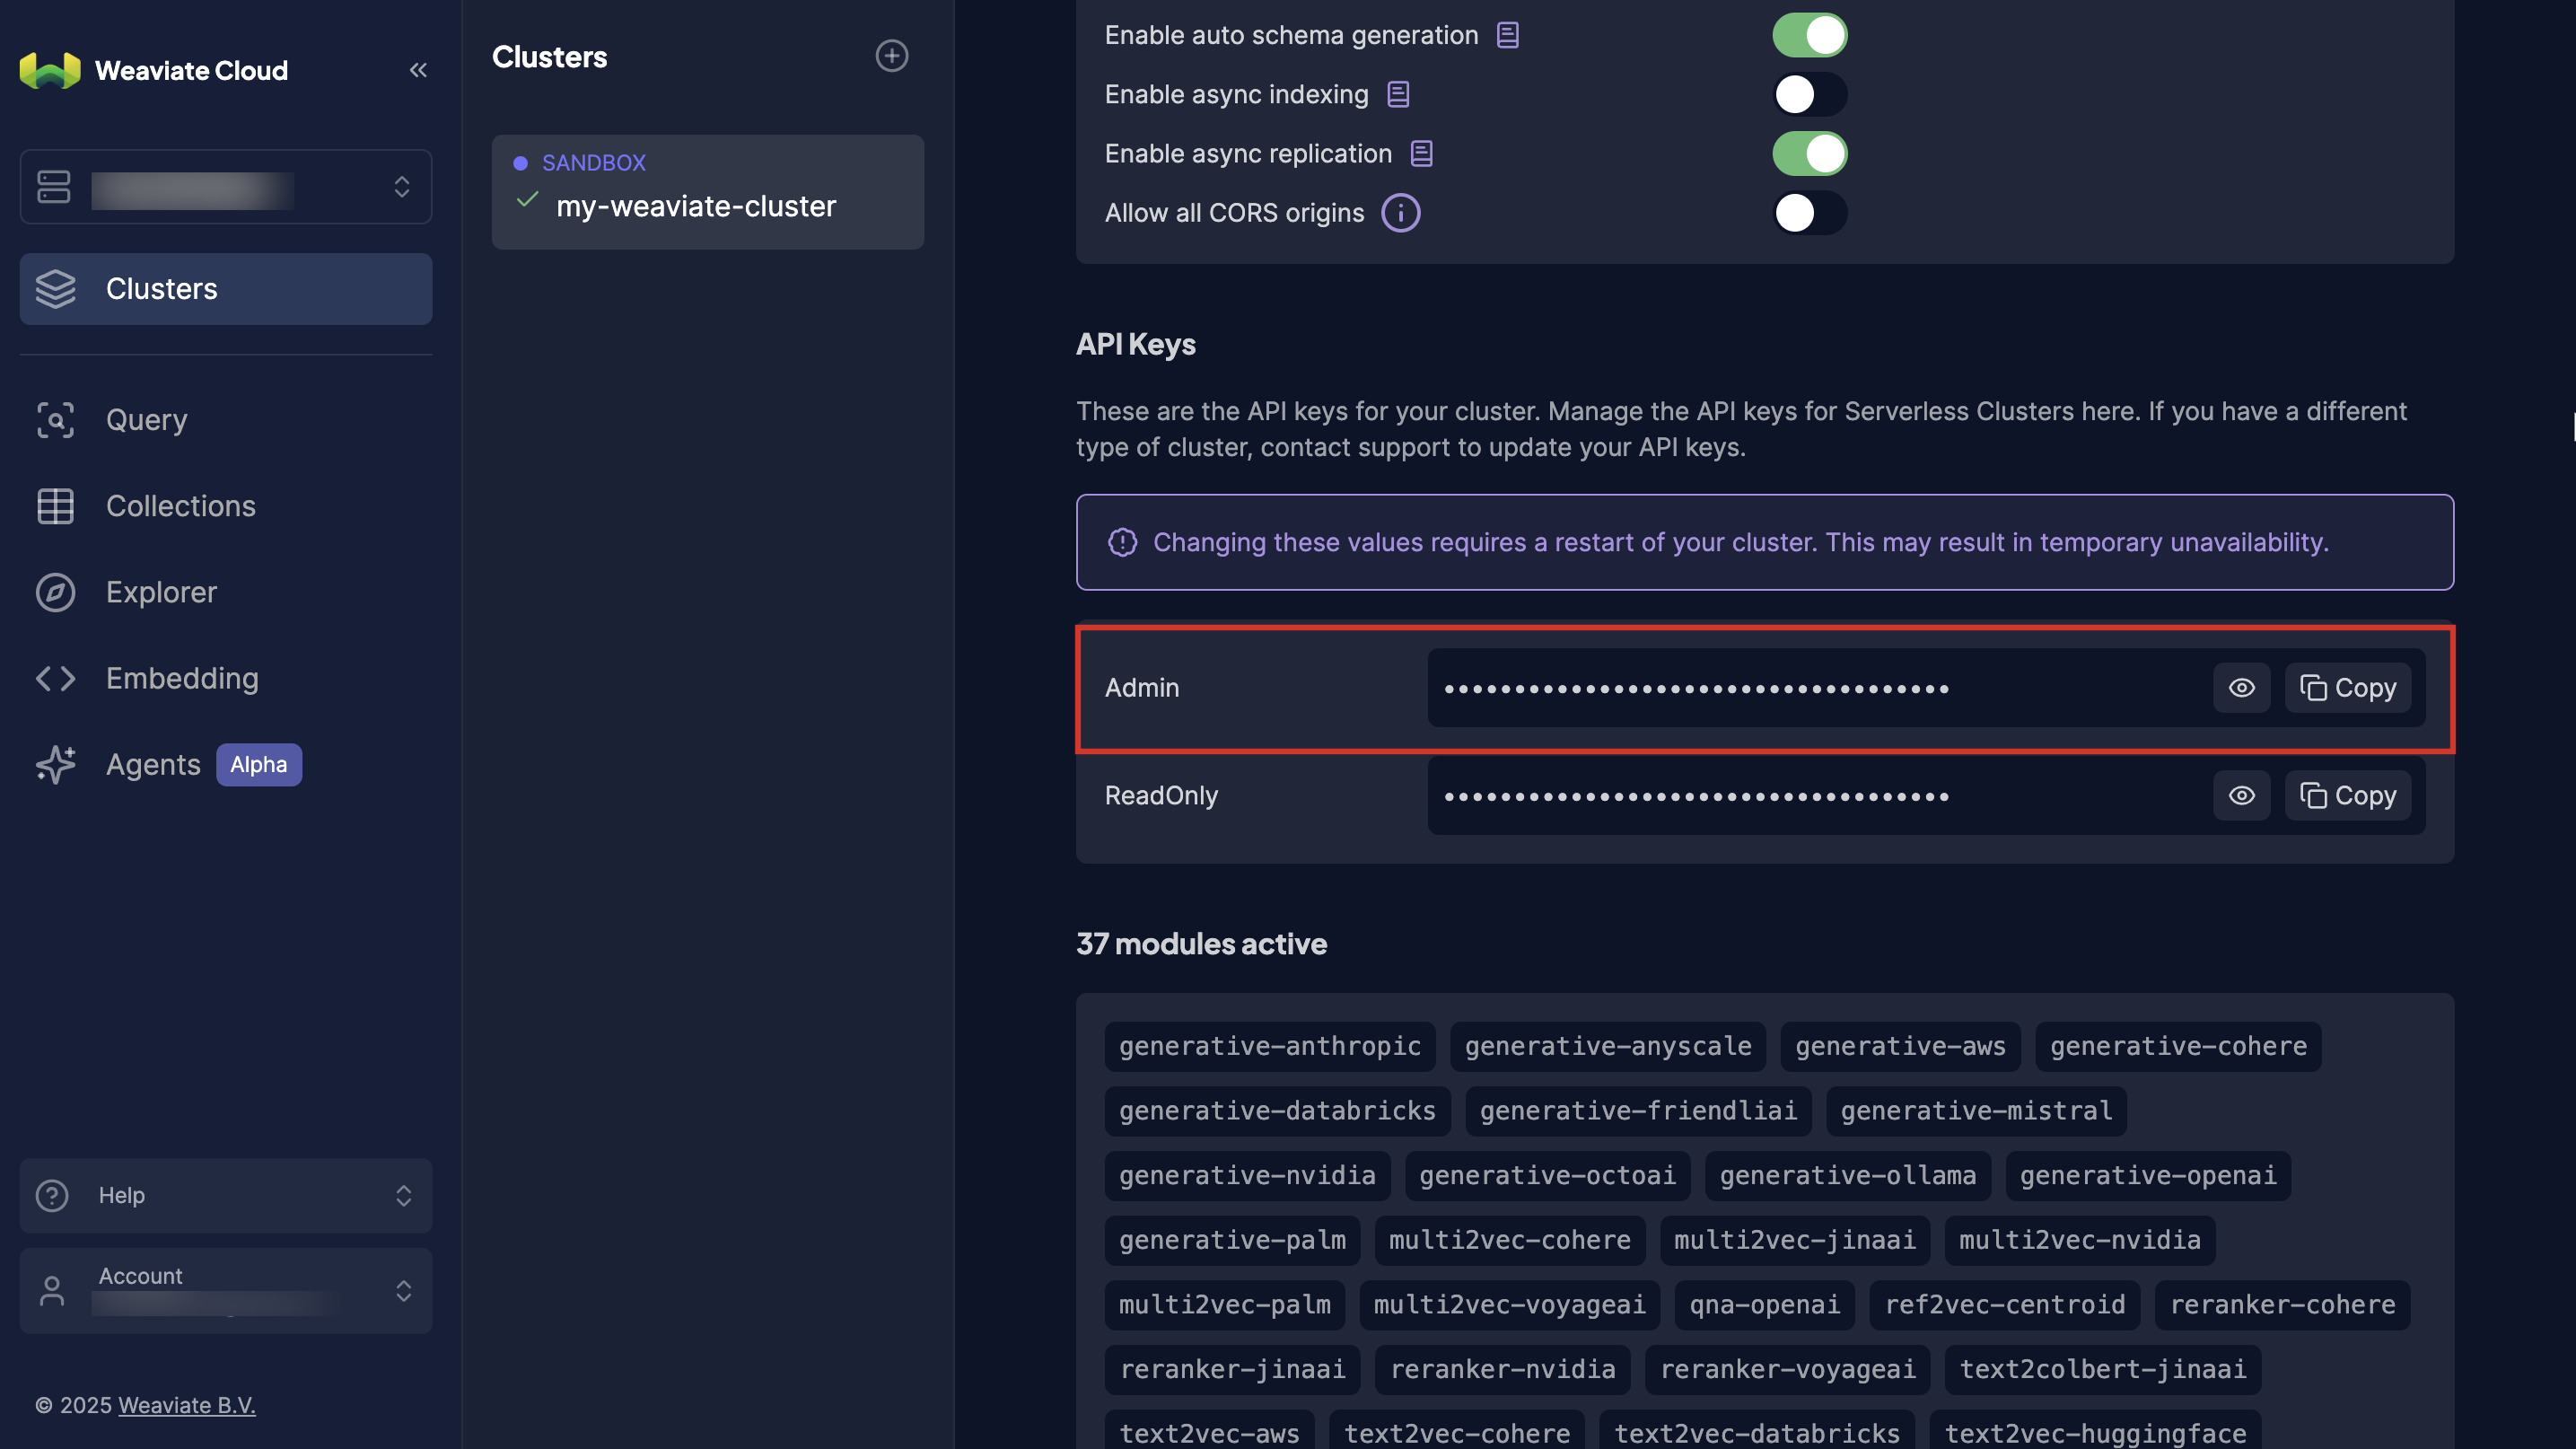2576x1449 pixels.
Task: Enable async indexing toggle
Action: tap(1810, 94)
